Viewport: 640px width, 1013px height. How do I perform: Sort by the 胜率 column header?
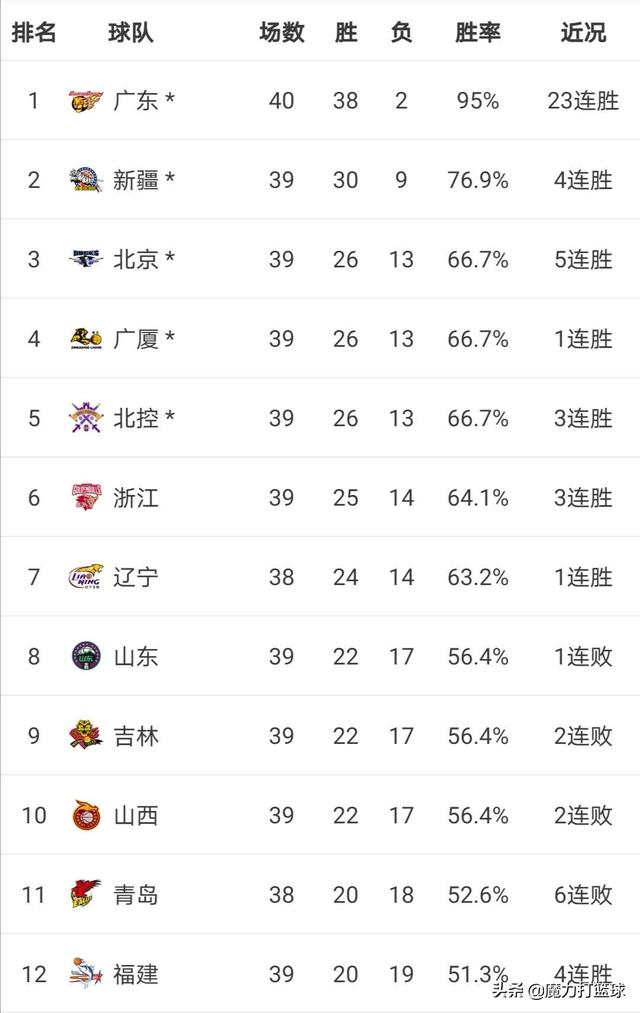(x=478, y=32)
